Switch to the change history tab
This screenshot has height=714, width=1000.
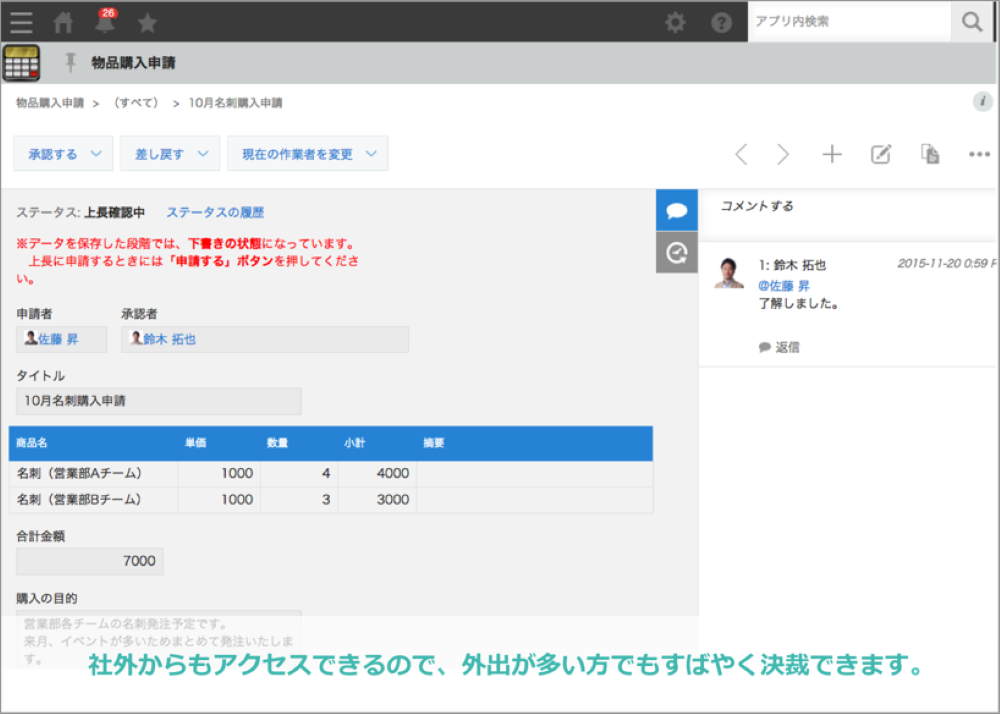[677, 253]
